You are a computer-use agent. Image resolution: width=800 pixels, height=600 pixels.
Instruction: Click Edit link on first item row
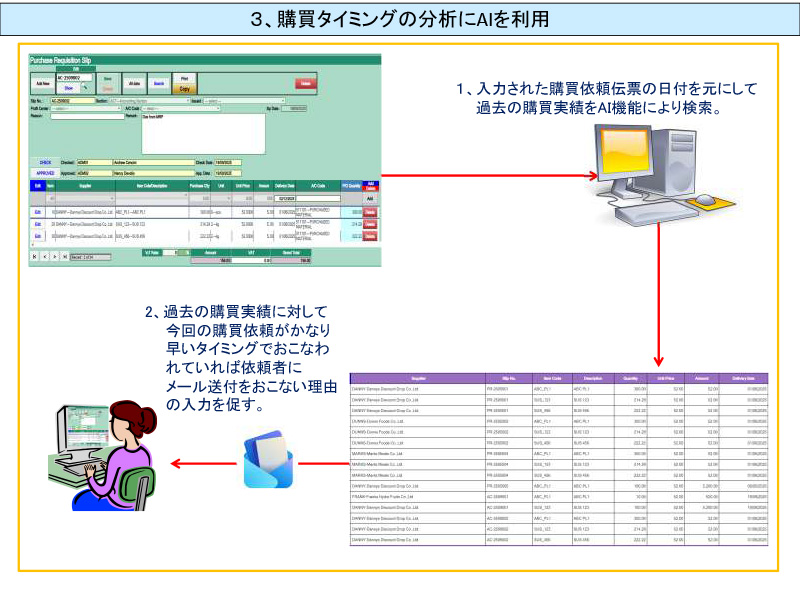point(37,212)
